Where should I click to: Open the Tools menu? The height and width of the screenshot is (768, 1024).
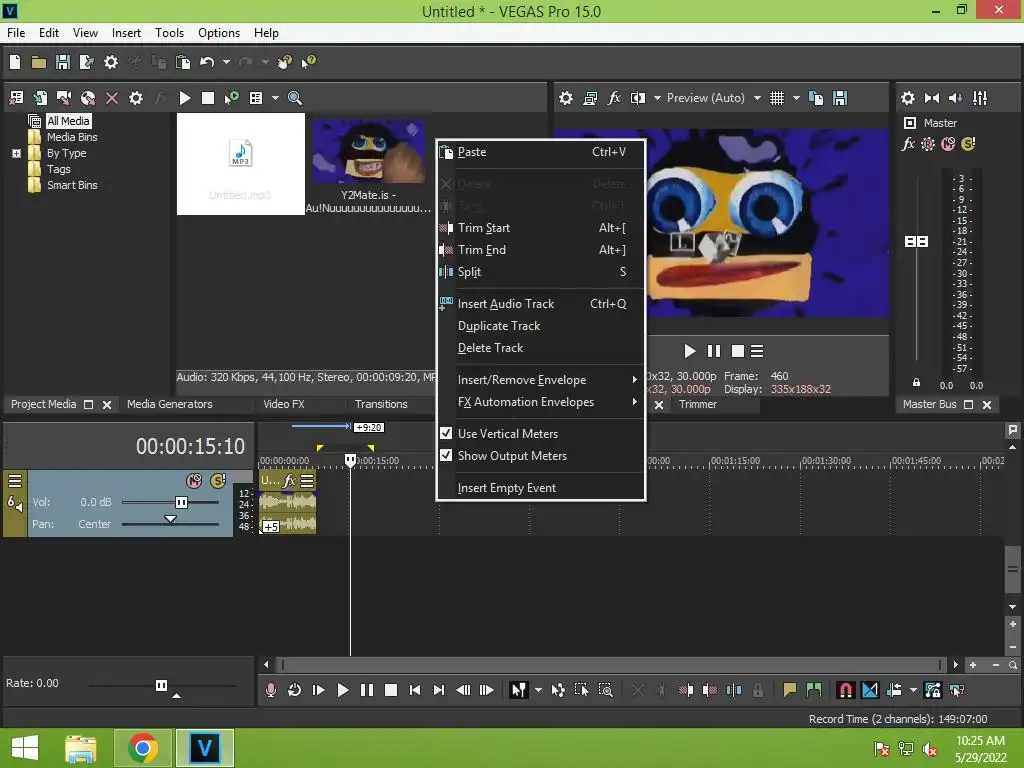[x=169, y=33]
